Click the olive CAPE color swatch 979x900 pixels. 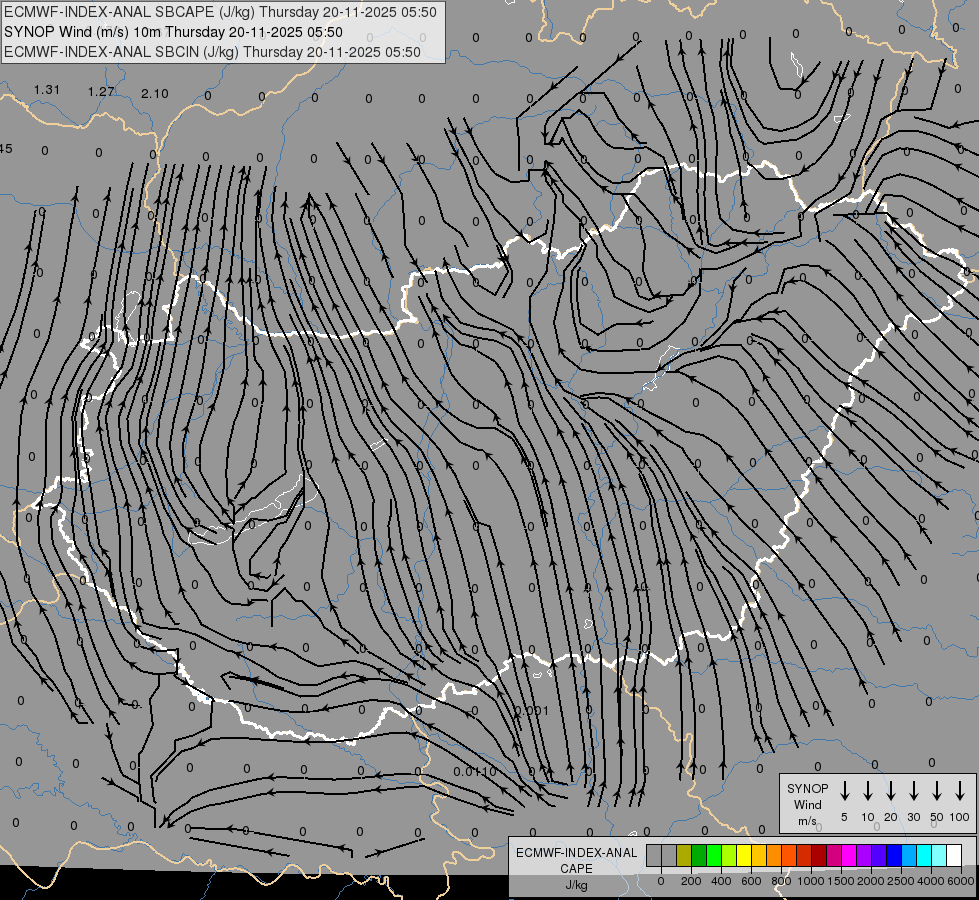pyautogui.click(x=684, y=855)
